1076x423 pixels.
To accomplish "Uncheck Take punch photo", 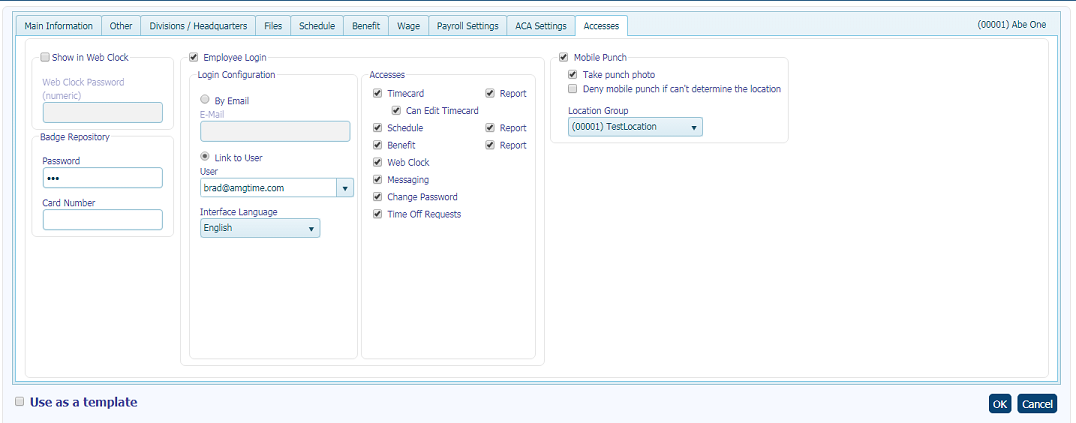I will point(572,74).
